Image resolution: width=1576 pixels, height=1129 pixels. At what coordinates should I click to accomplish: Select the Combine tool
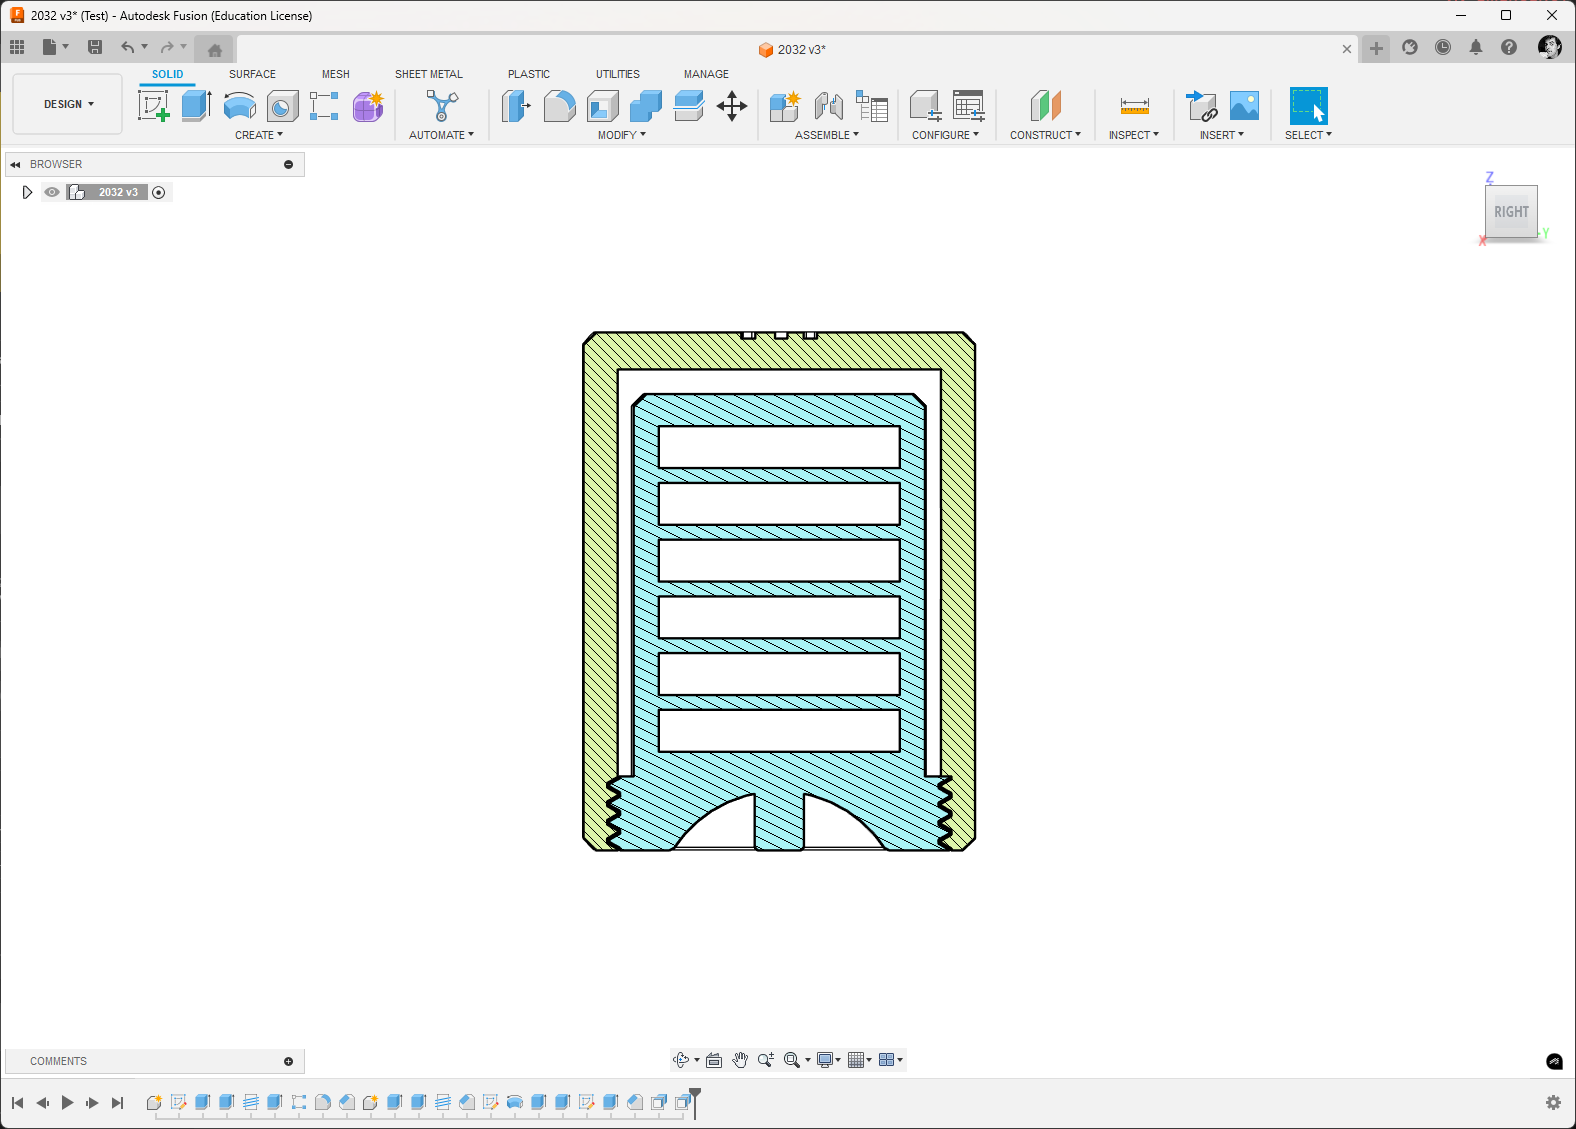[646, 106]
